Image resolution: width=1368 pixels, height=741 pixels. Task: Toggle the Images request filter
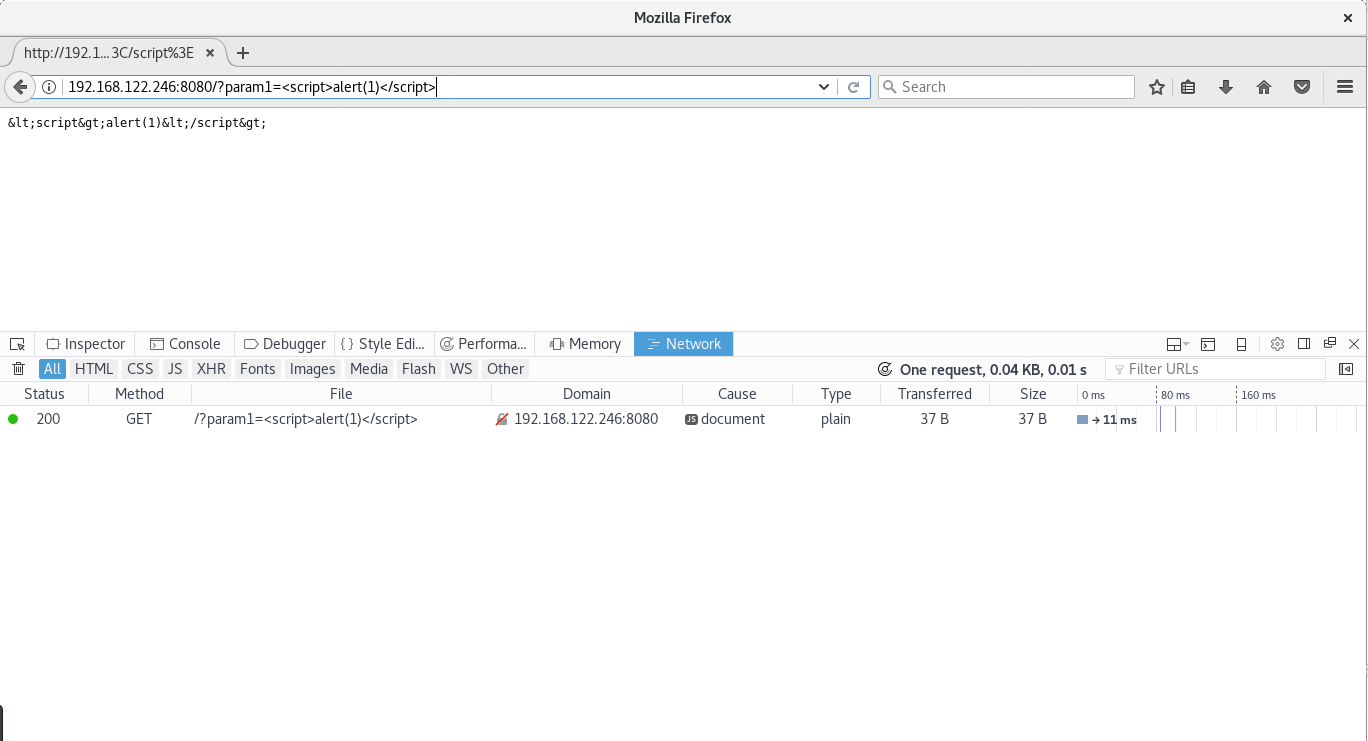pos(313,369)
